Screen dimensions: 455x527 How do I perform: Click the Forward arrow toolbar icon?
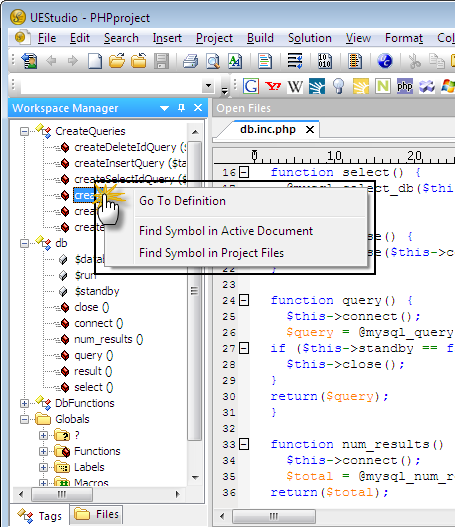point(73,61)
